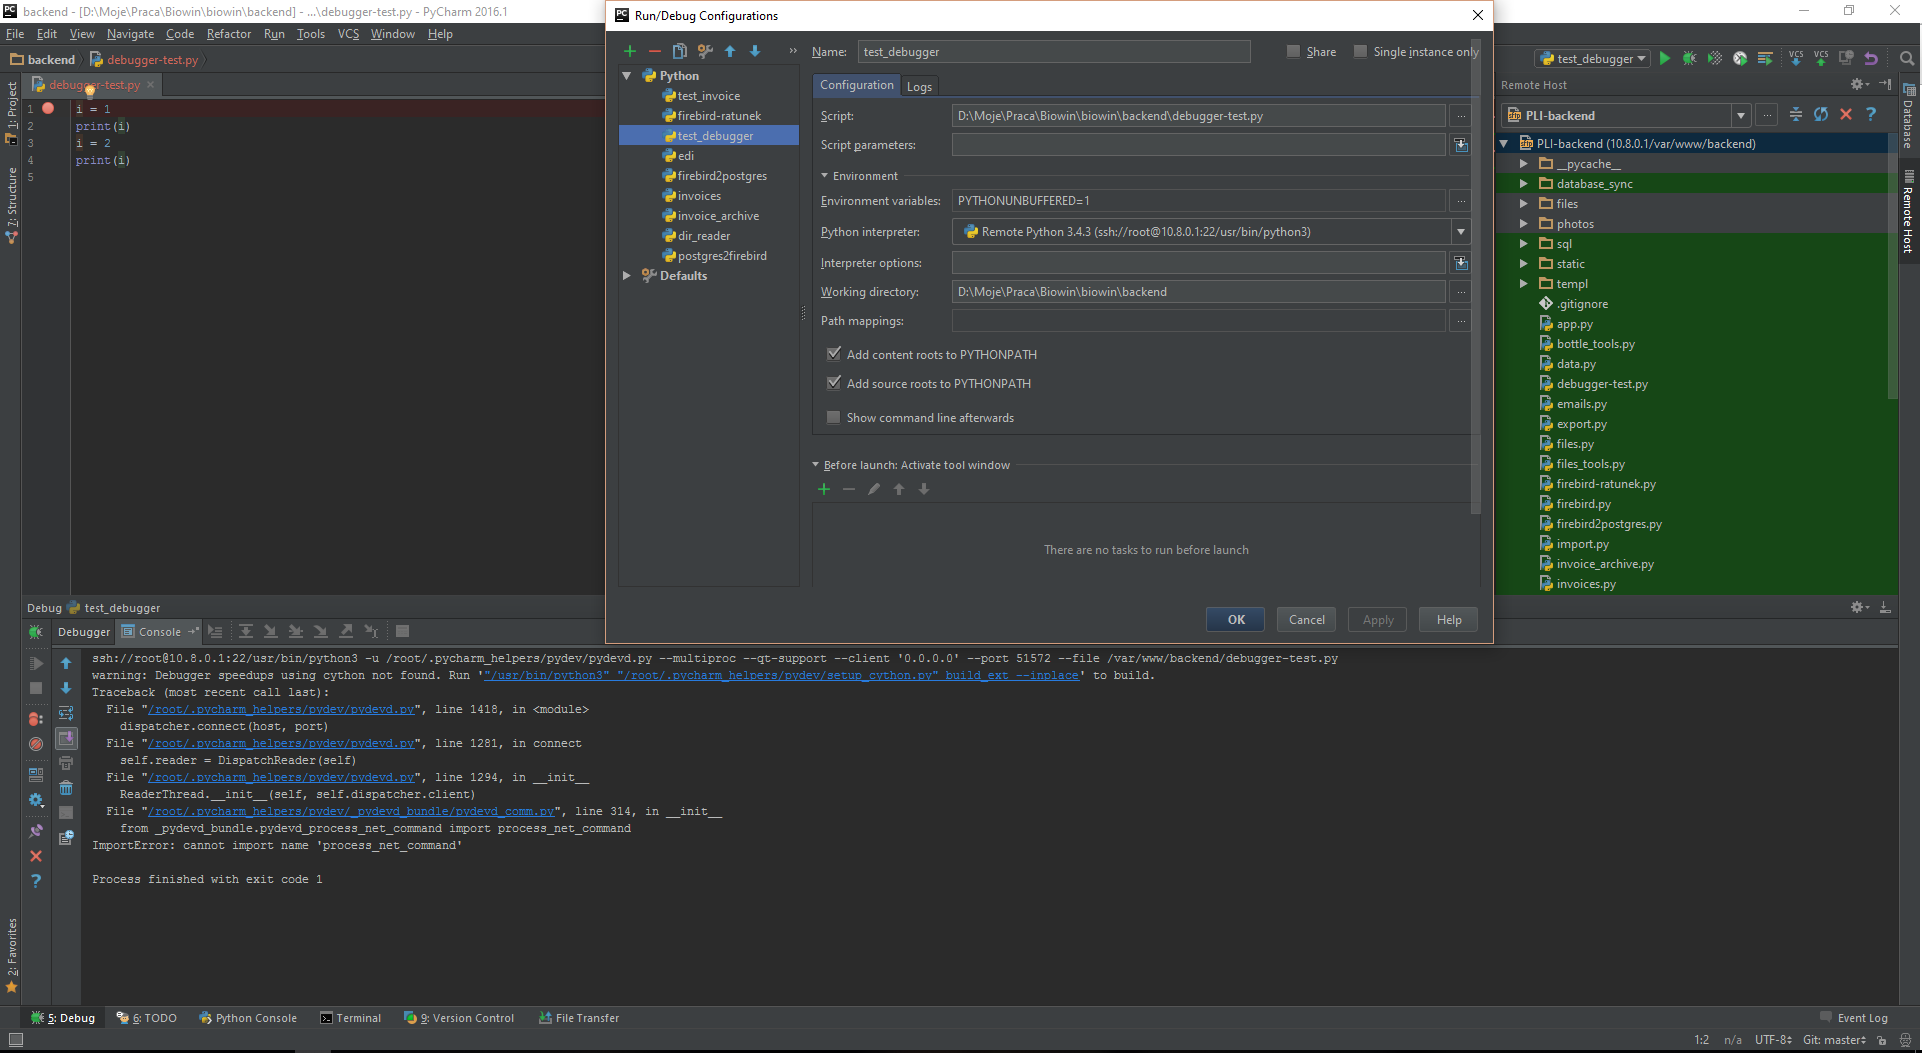Image resolution: width=1922 pixels, height=1053 pixels.
Task: Click the Working directory field
Action: (1198, 292)
